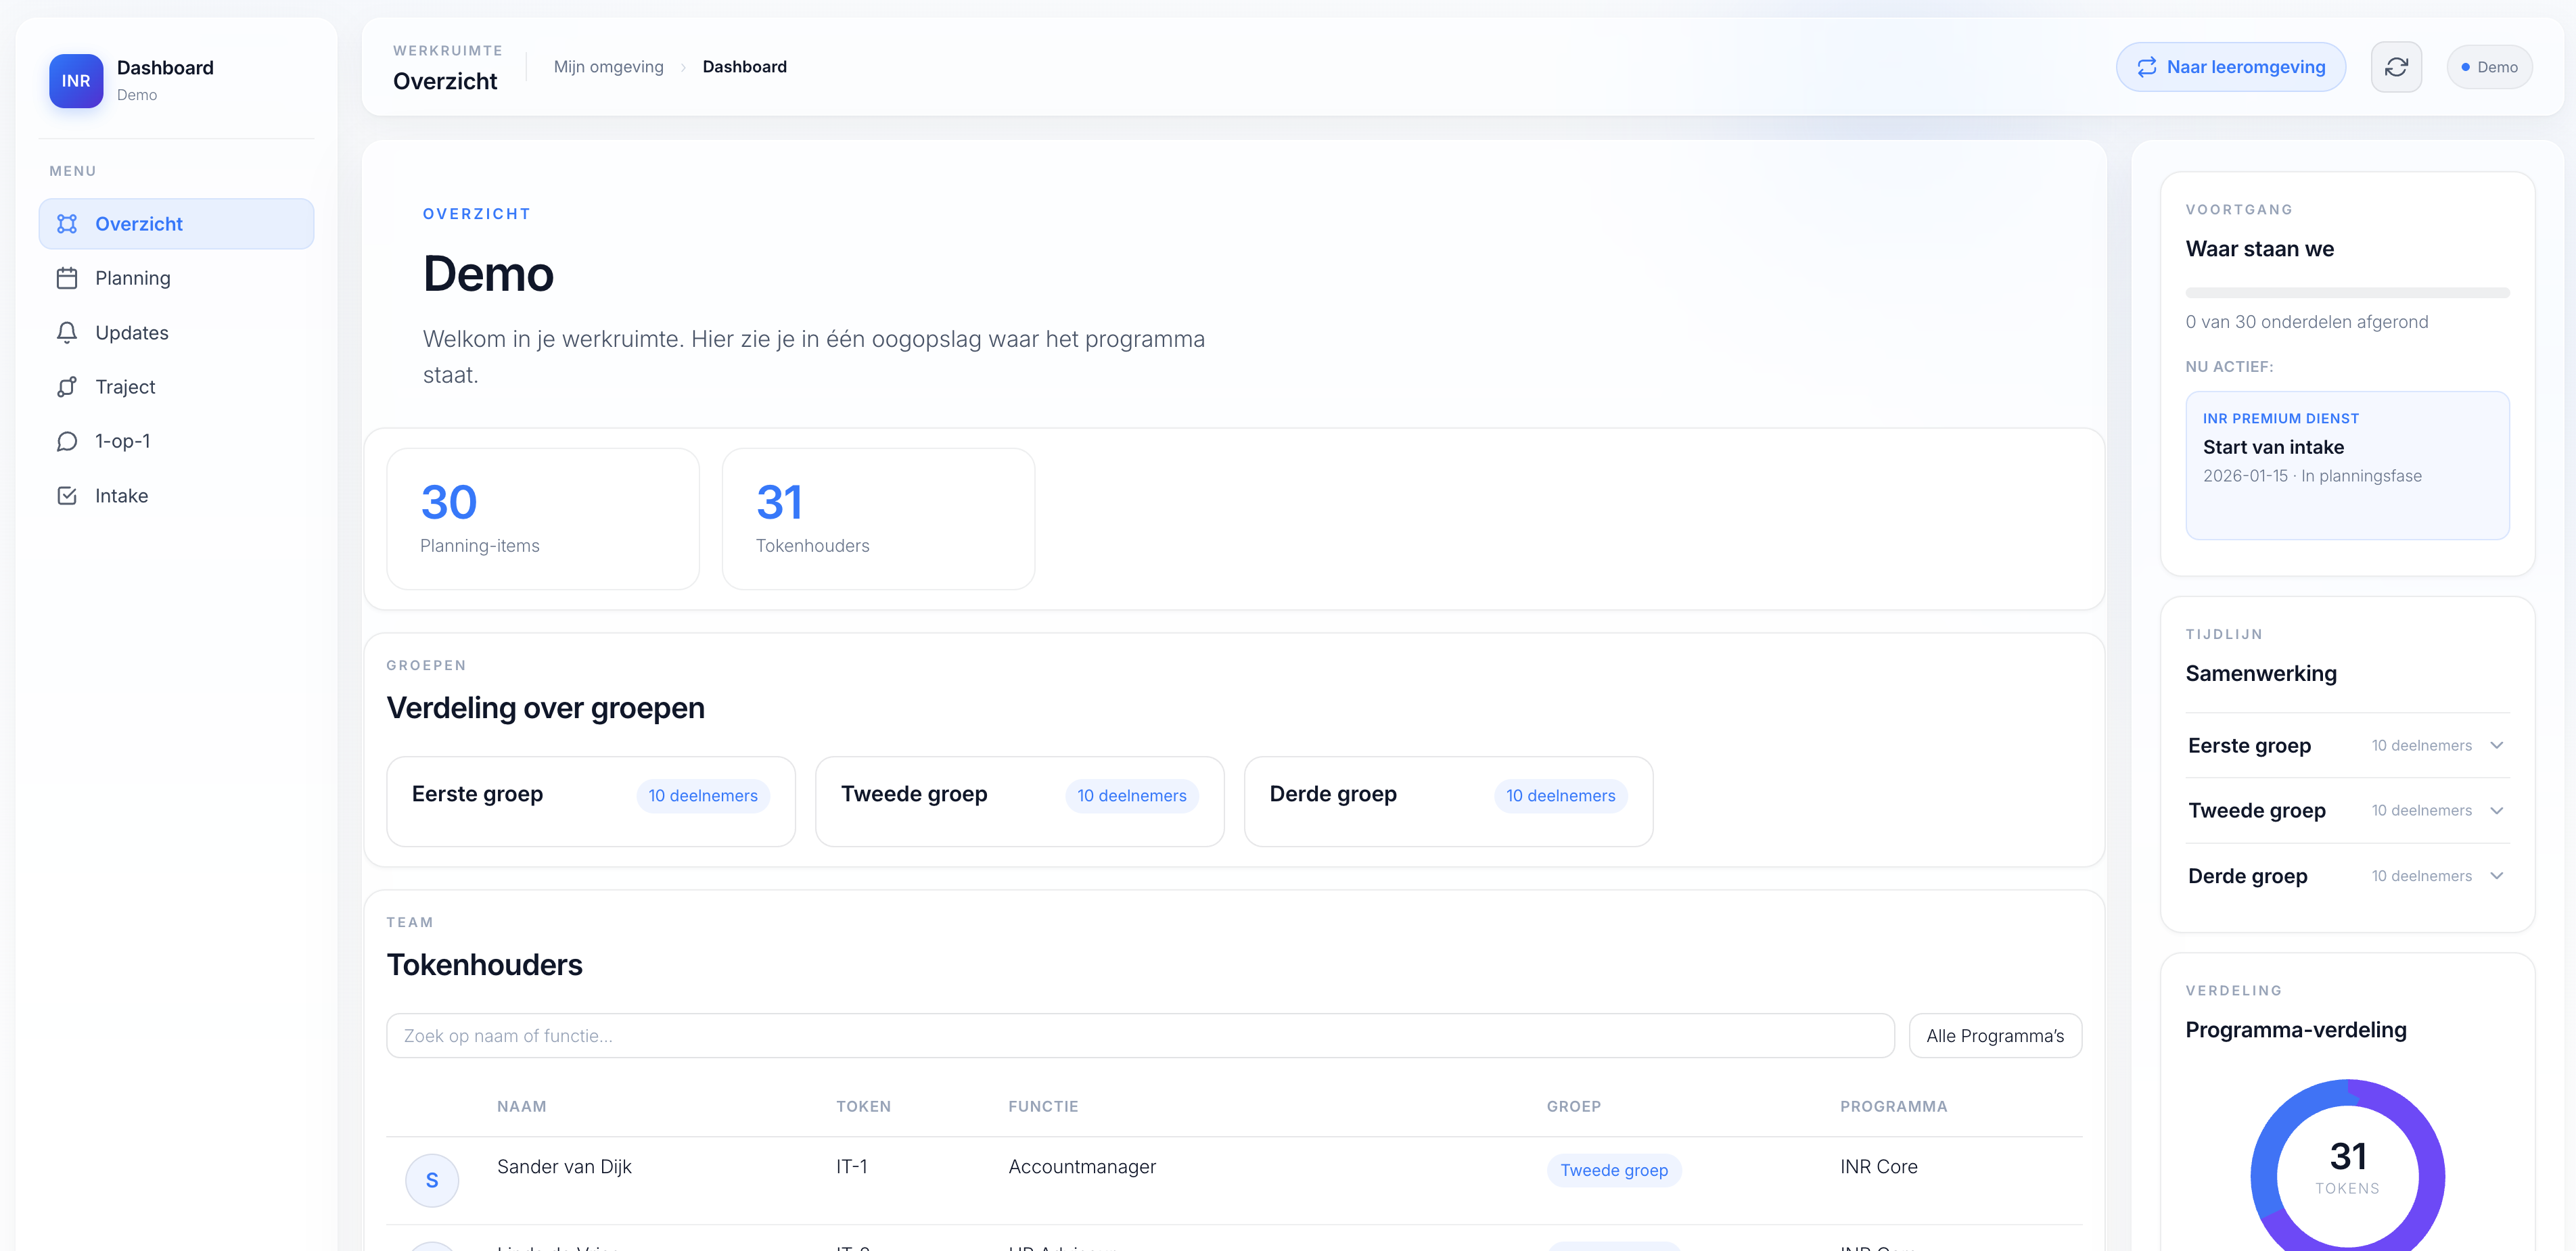
Task: Click the 0 van 30 onderdelen afgerond text
Action: tap(2306, 322)
